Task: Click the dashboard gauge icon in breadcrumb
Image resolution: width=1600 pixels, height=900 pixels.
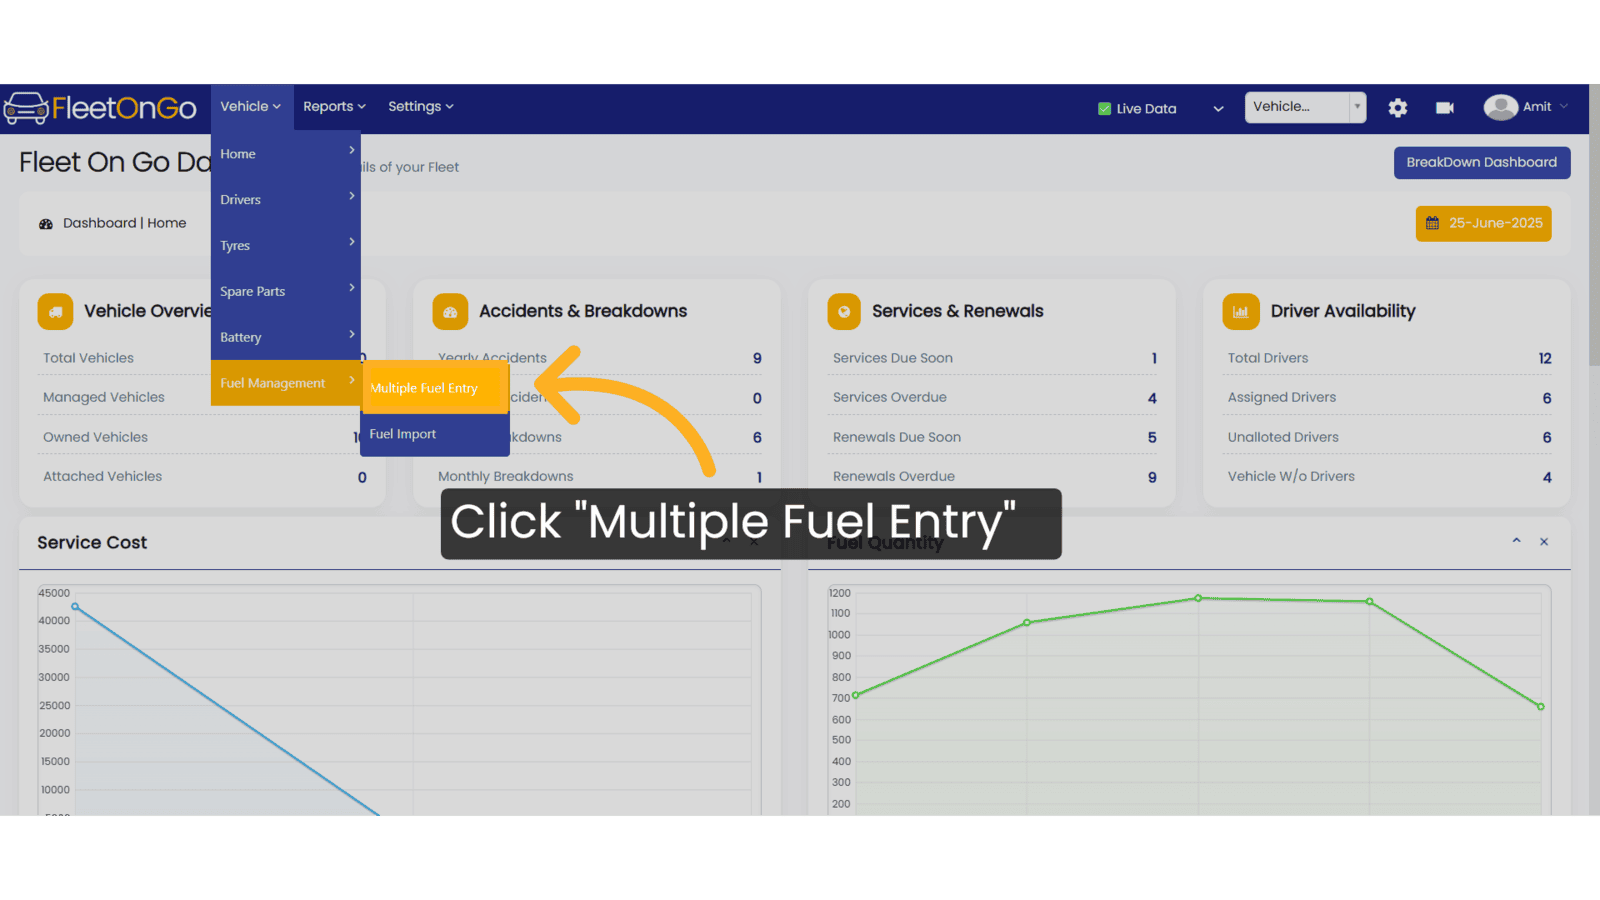Action: click(46, 224)
